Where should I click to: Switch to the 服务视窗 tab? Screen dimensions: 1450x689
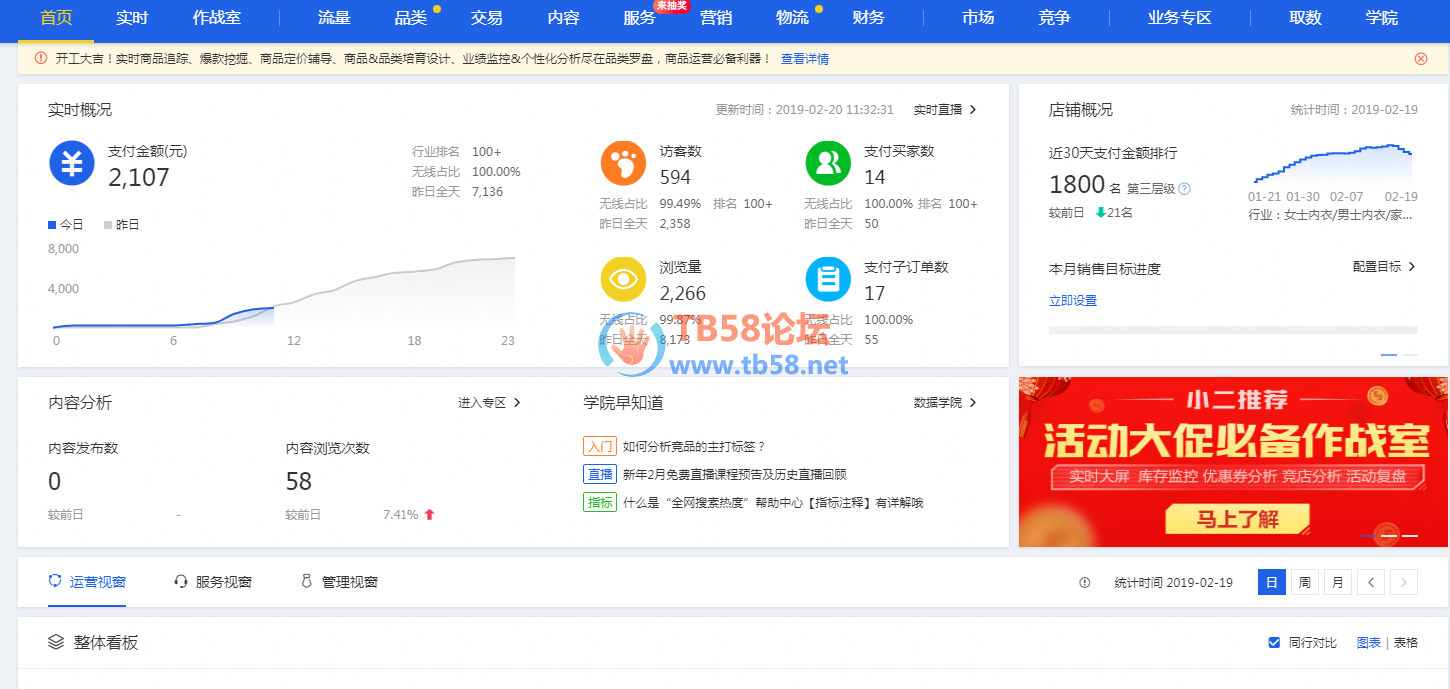tap(213, 582)
